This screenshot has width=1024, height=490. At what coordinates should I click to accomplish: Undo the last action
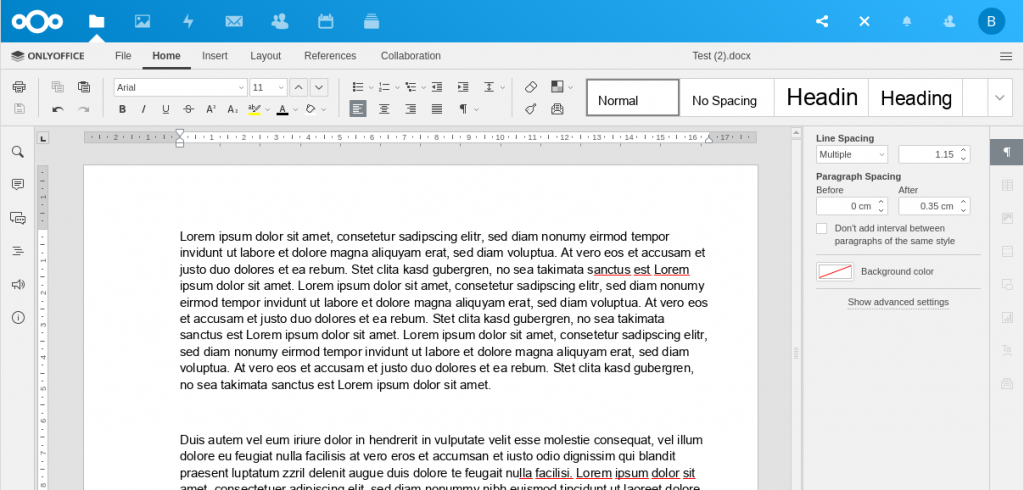(x=57, y=109)
